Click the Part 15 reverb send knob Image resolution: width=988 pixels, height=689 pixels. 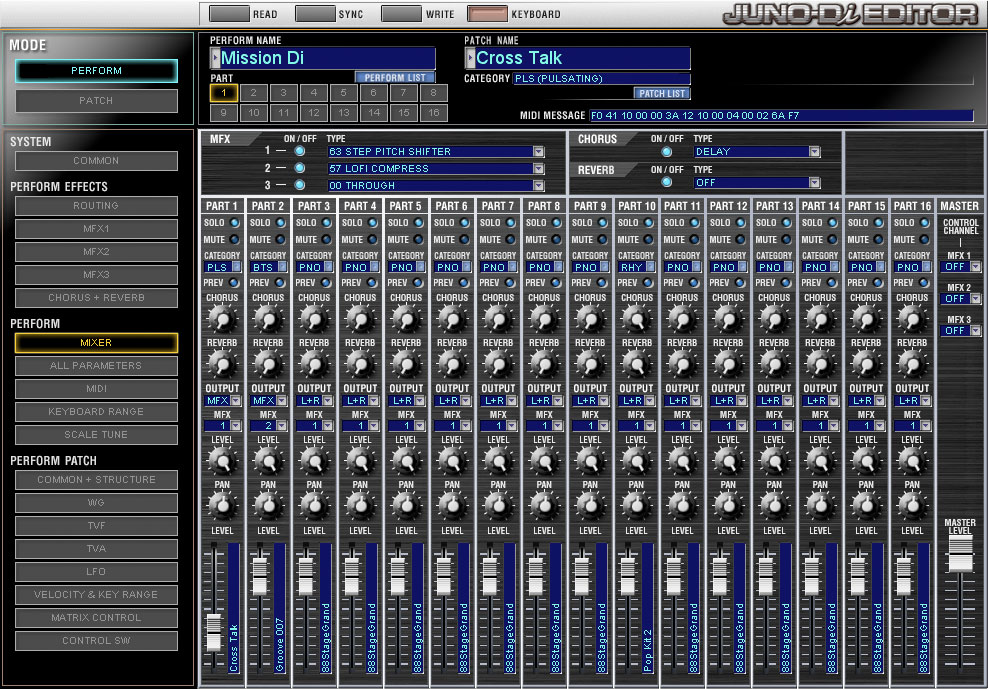(x=866, y=364)
